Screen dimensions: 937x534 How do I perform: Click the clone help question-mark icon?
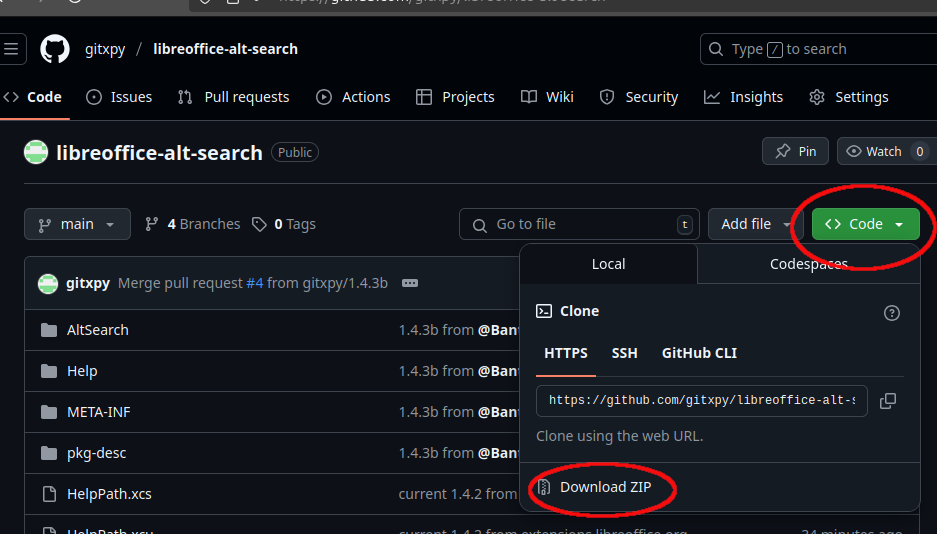pyautogui.click(x=892, y=312)
